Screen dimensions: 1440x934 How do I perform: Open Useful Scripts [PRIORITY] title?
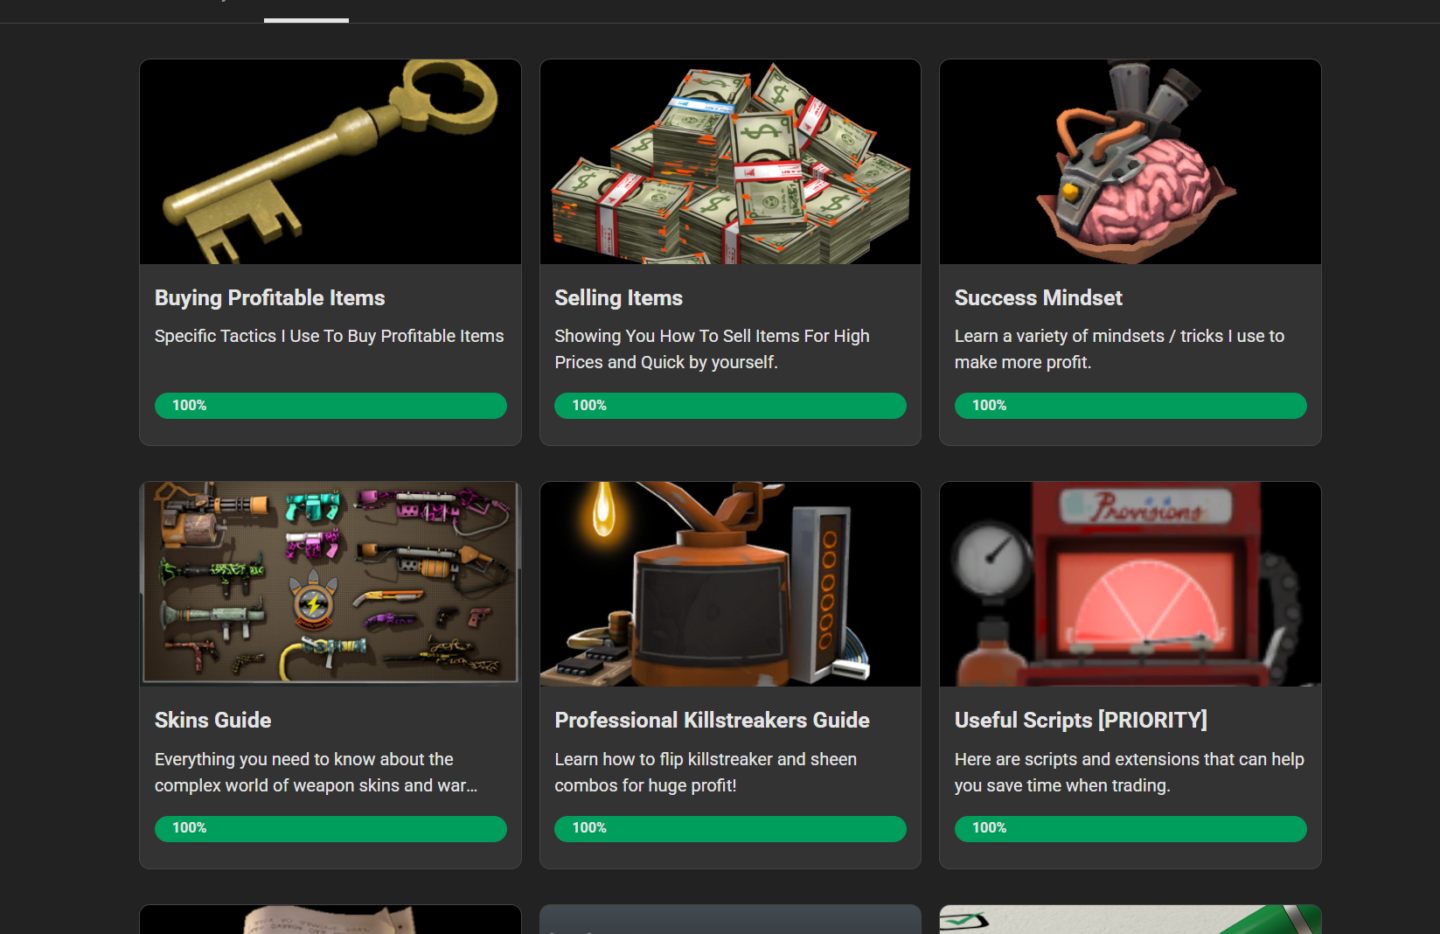pyautogui.click(x=1081, y=720)
